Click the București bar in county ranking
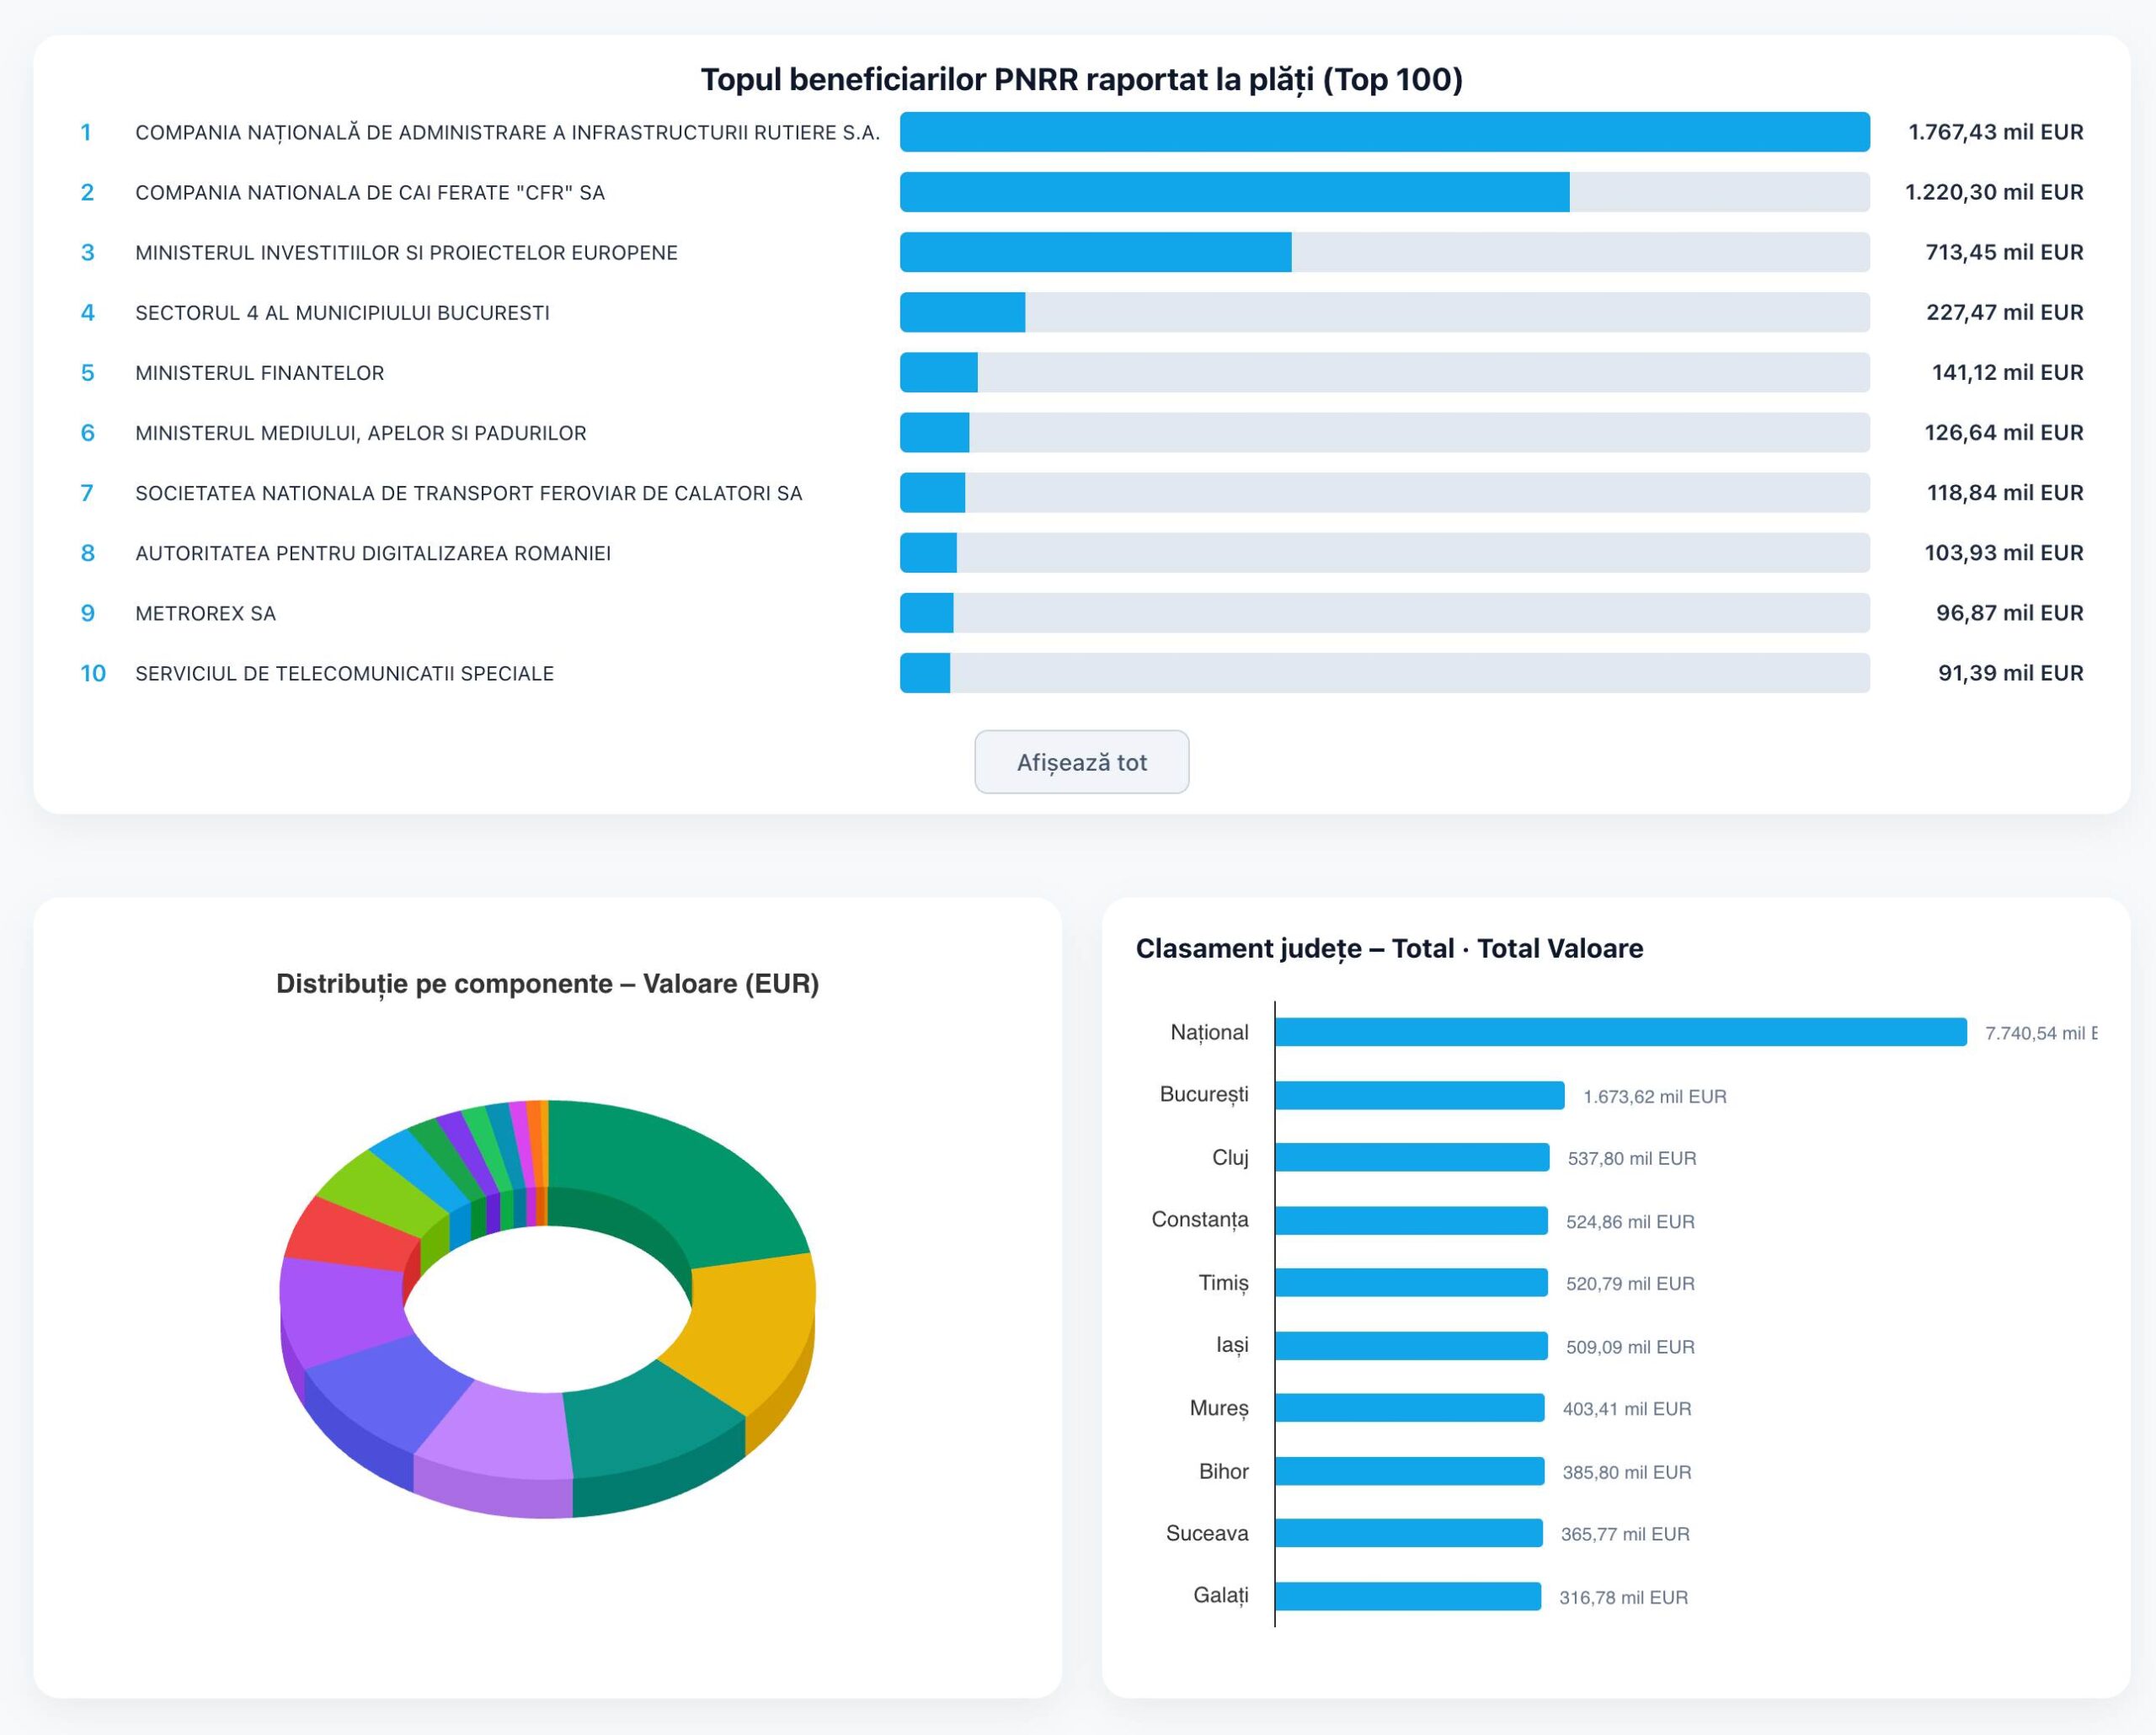This screenshot has width=2156, height=1735. pyautogui.click(x=1419, y=1096)
